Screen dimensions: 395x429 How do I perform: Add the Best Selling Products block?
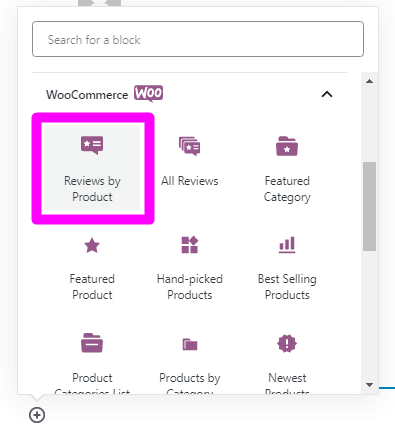[x=287, y=268]
